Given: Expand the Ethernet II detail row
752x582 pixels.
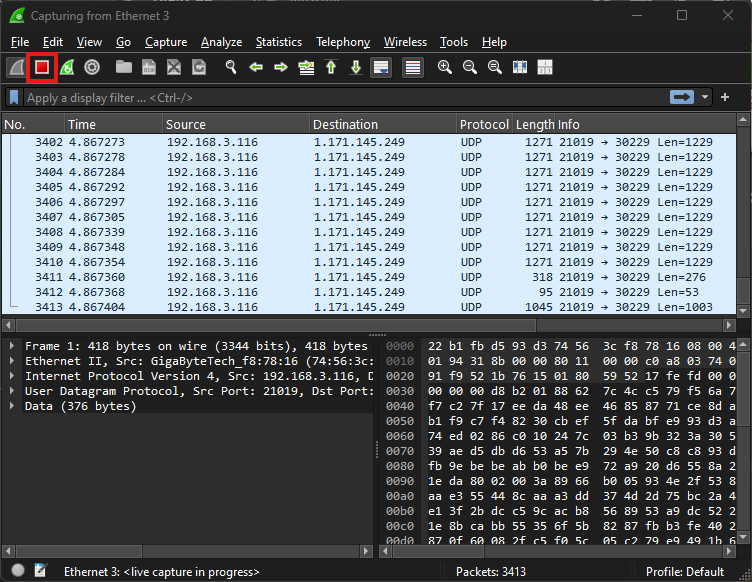Looking at the screenshot, I should point(12,361).
